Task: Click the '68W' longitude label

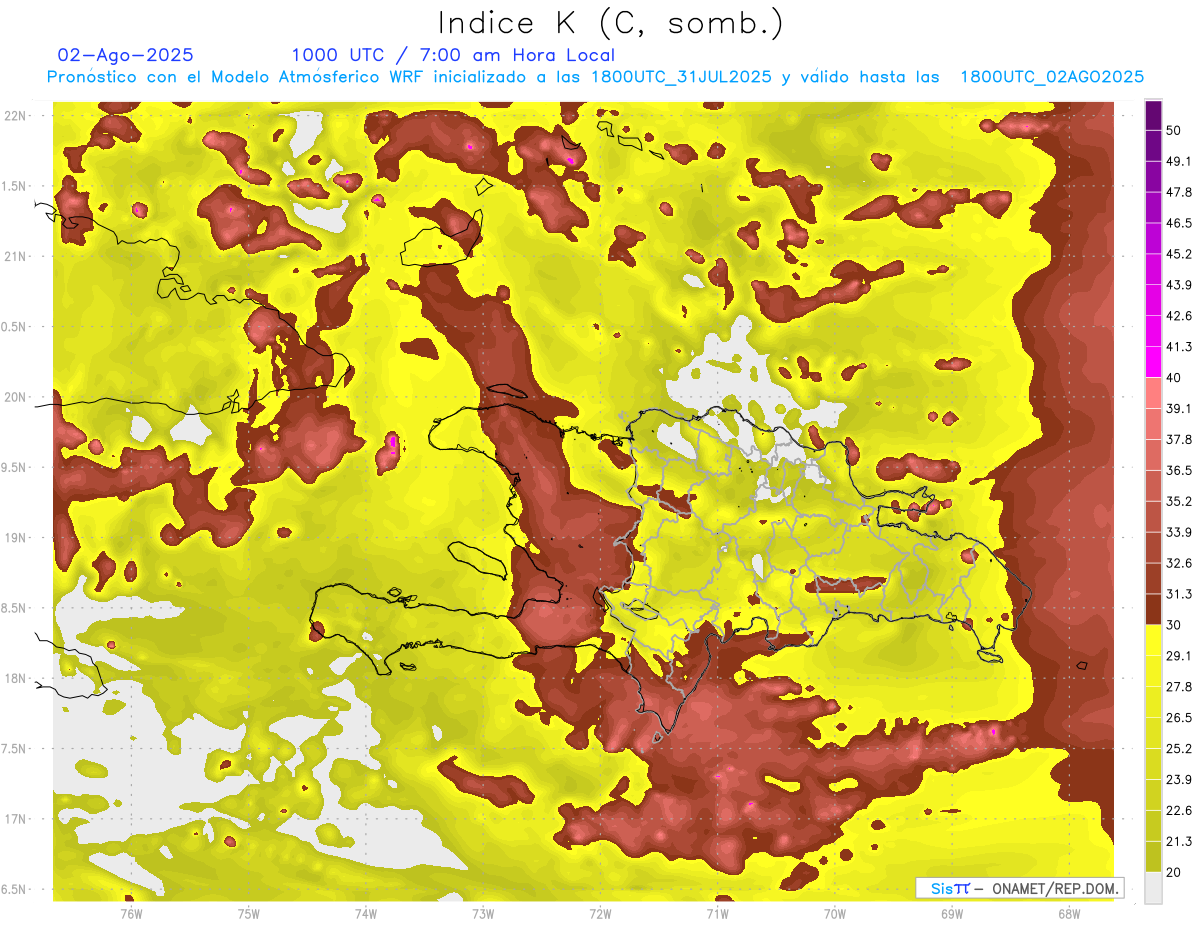Action: click(x=1068, y=913)
